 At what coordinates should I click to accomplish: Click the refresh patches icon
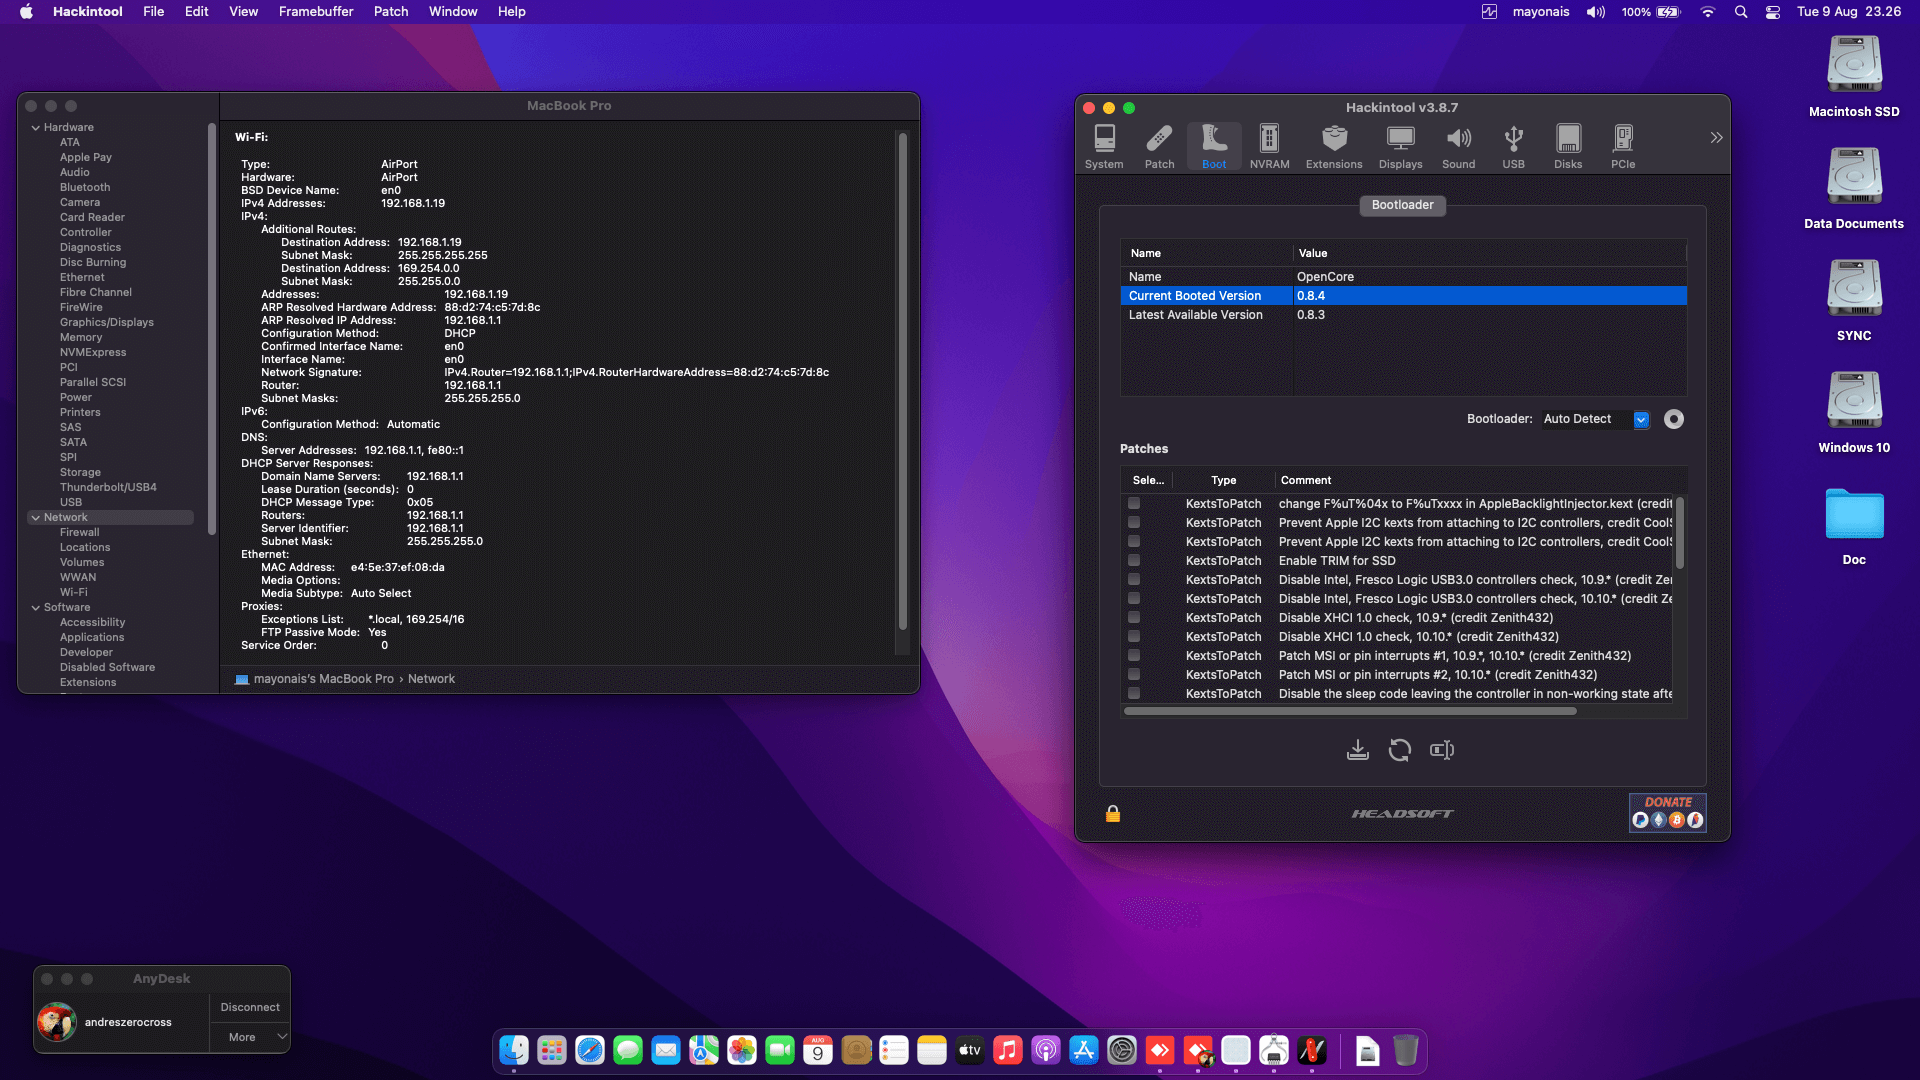[x=1399, y=750]
